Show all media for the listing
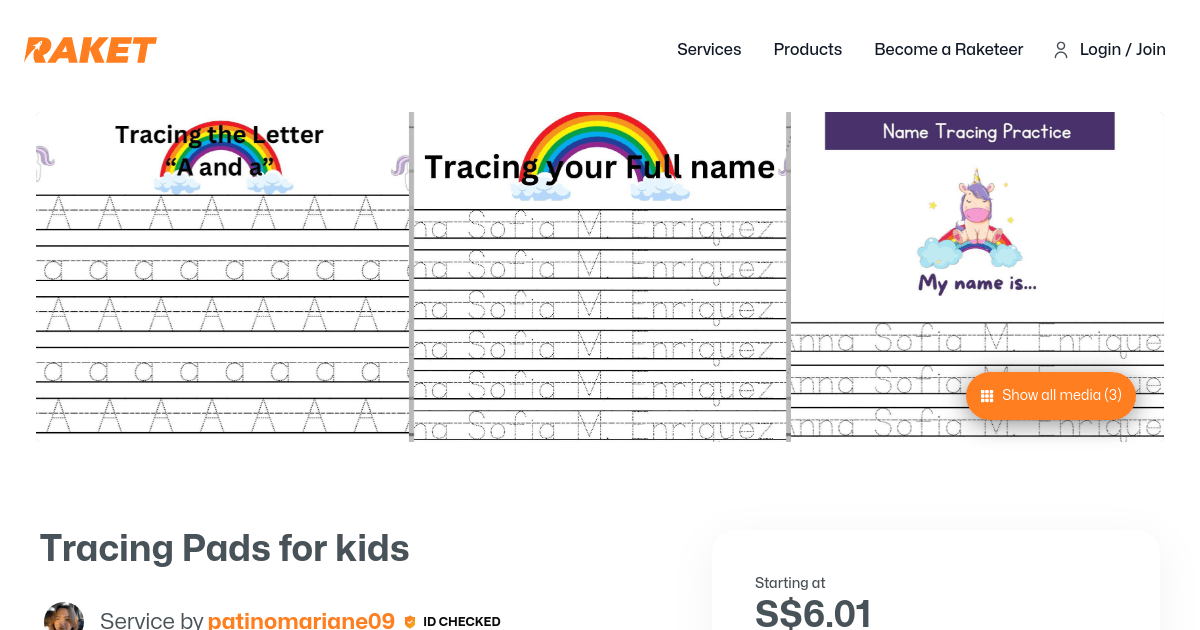The height and width of the screenshot is (630, 1200). (1050, 395)
